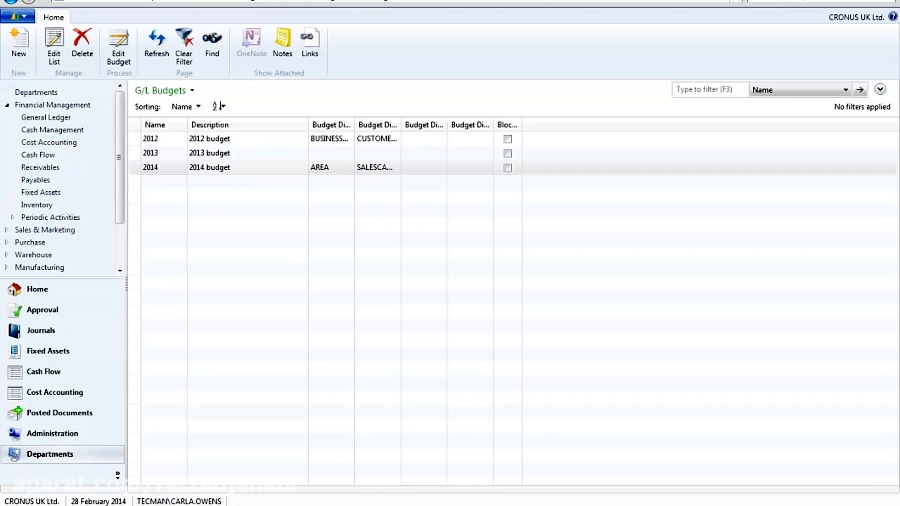900x506 pixels.
Task: Open Edit List in the ribbon
Action: click(x=54, y=46)
